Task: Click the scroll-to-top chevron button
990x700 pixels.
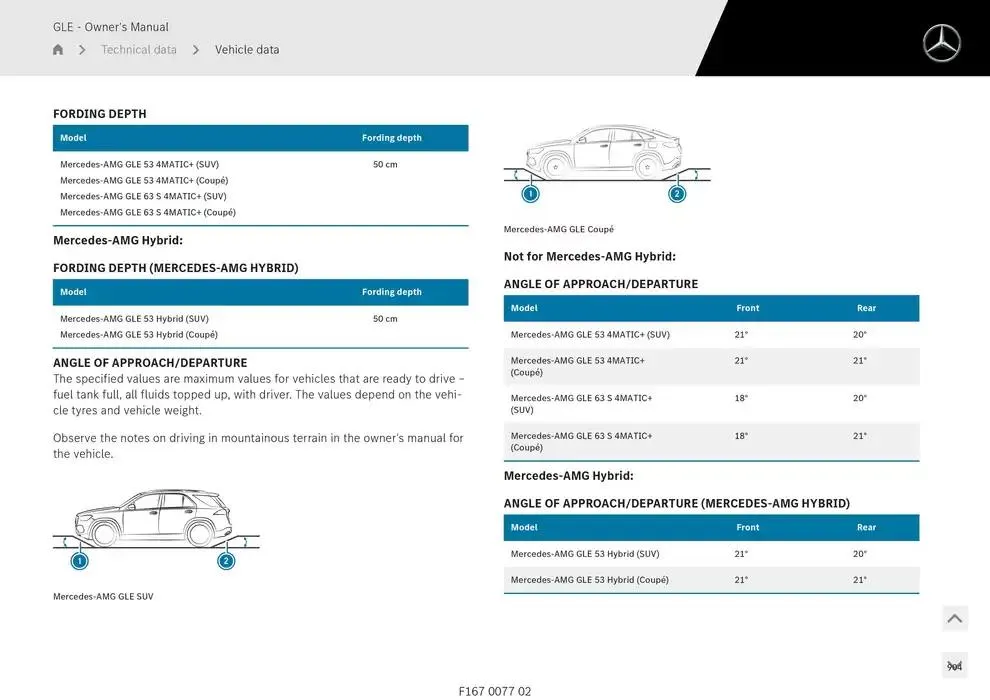Action: tap(954, 618)
